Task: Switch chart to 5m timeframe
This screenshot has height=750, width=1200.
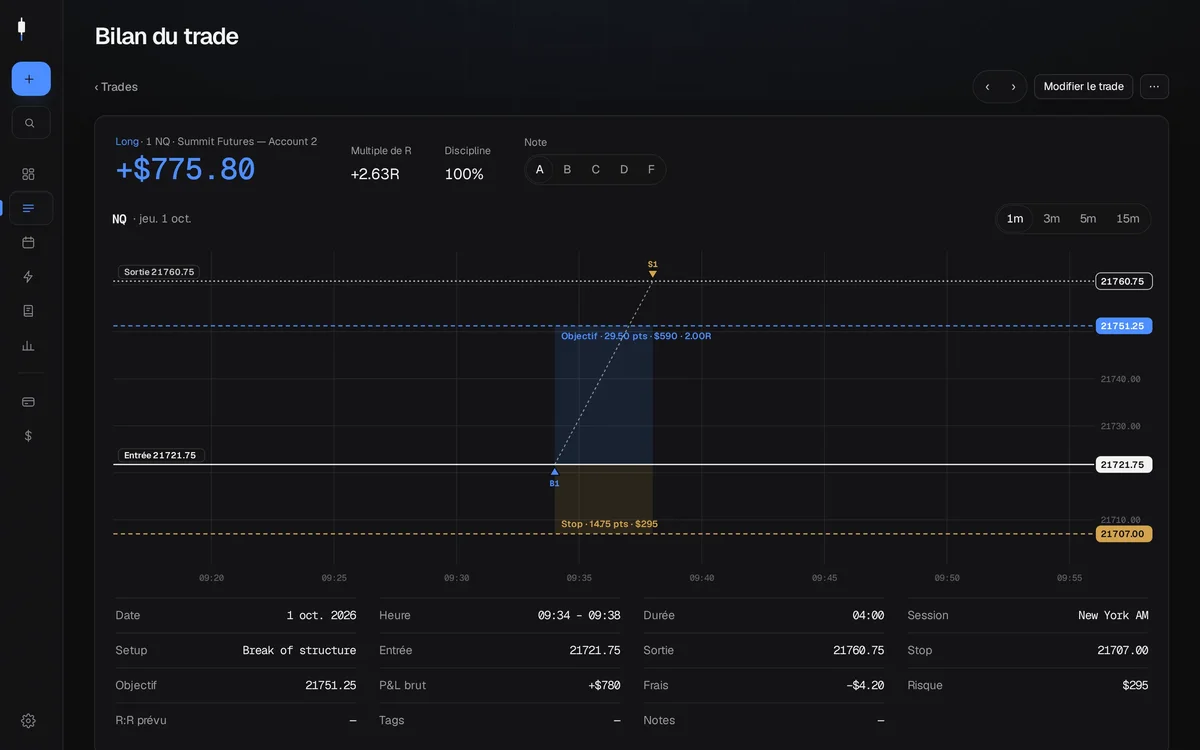Action: [x=1088, y=219]
